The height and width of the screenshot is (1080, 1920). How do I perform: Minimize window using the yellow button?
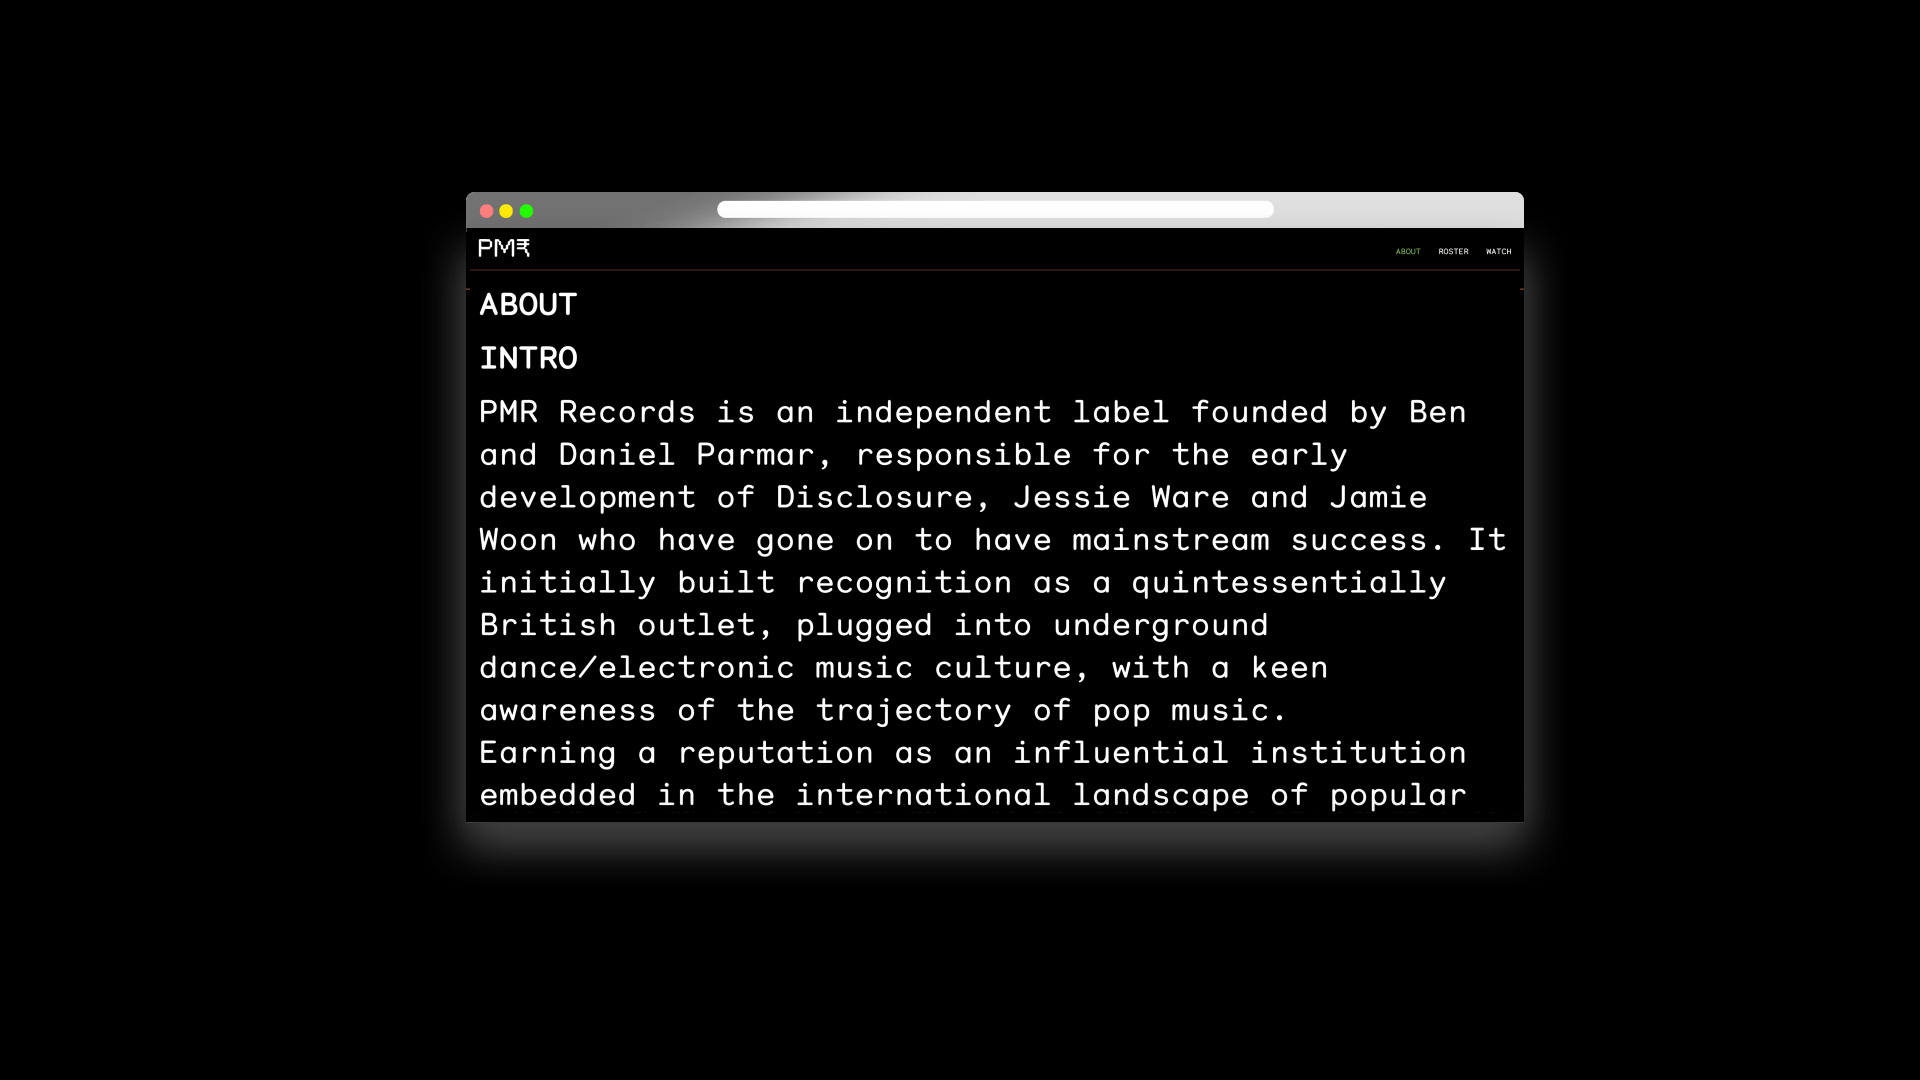point(506,211)
